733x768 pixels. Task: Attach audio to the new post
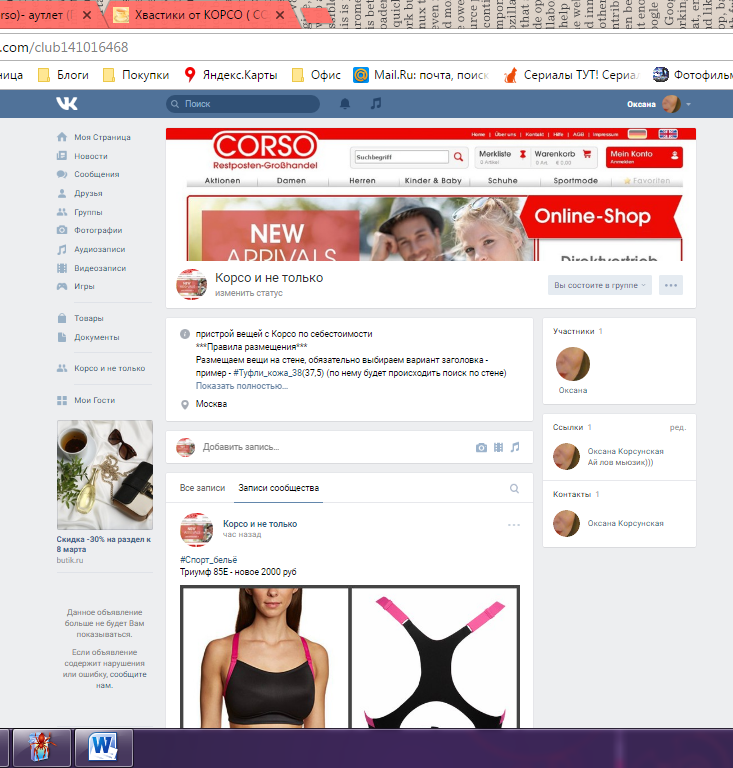point(515,447)
